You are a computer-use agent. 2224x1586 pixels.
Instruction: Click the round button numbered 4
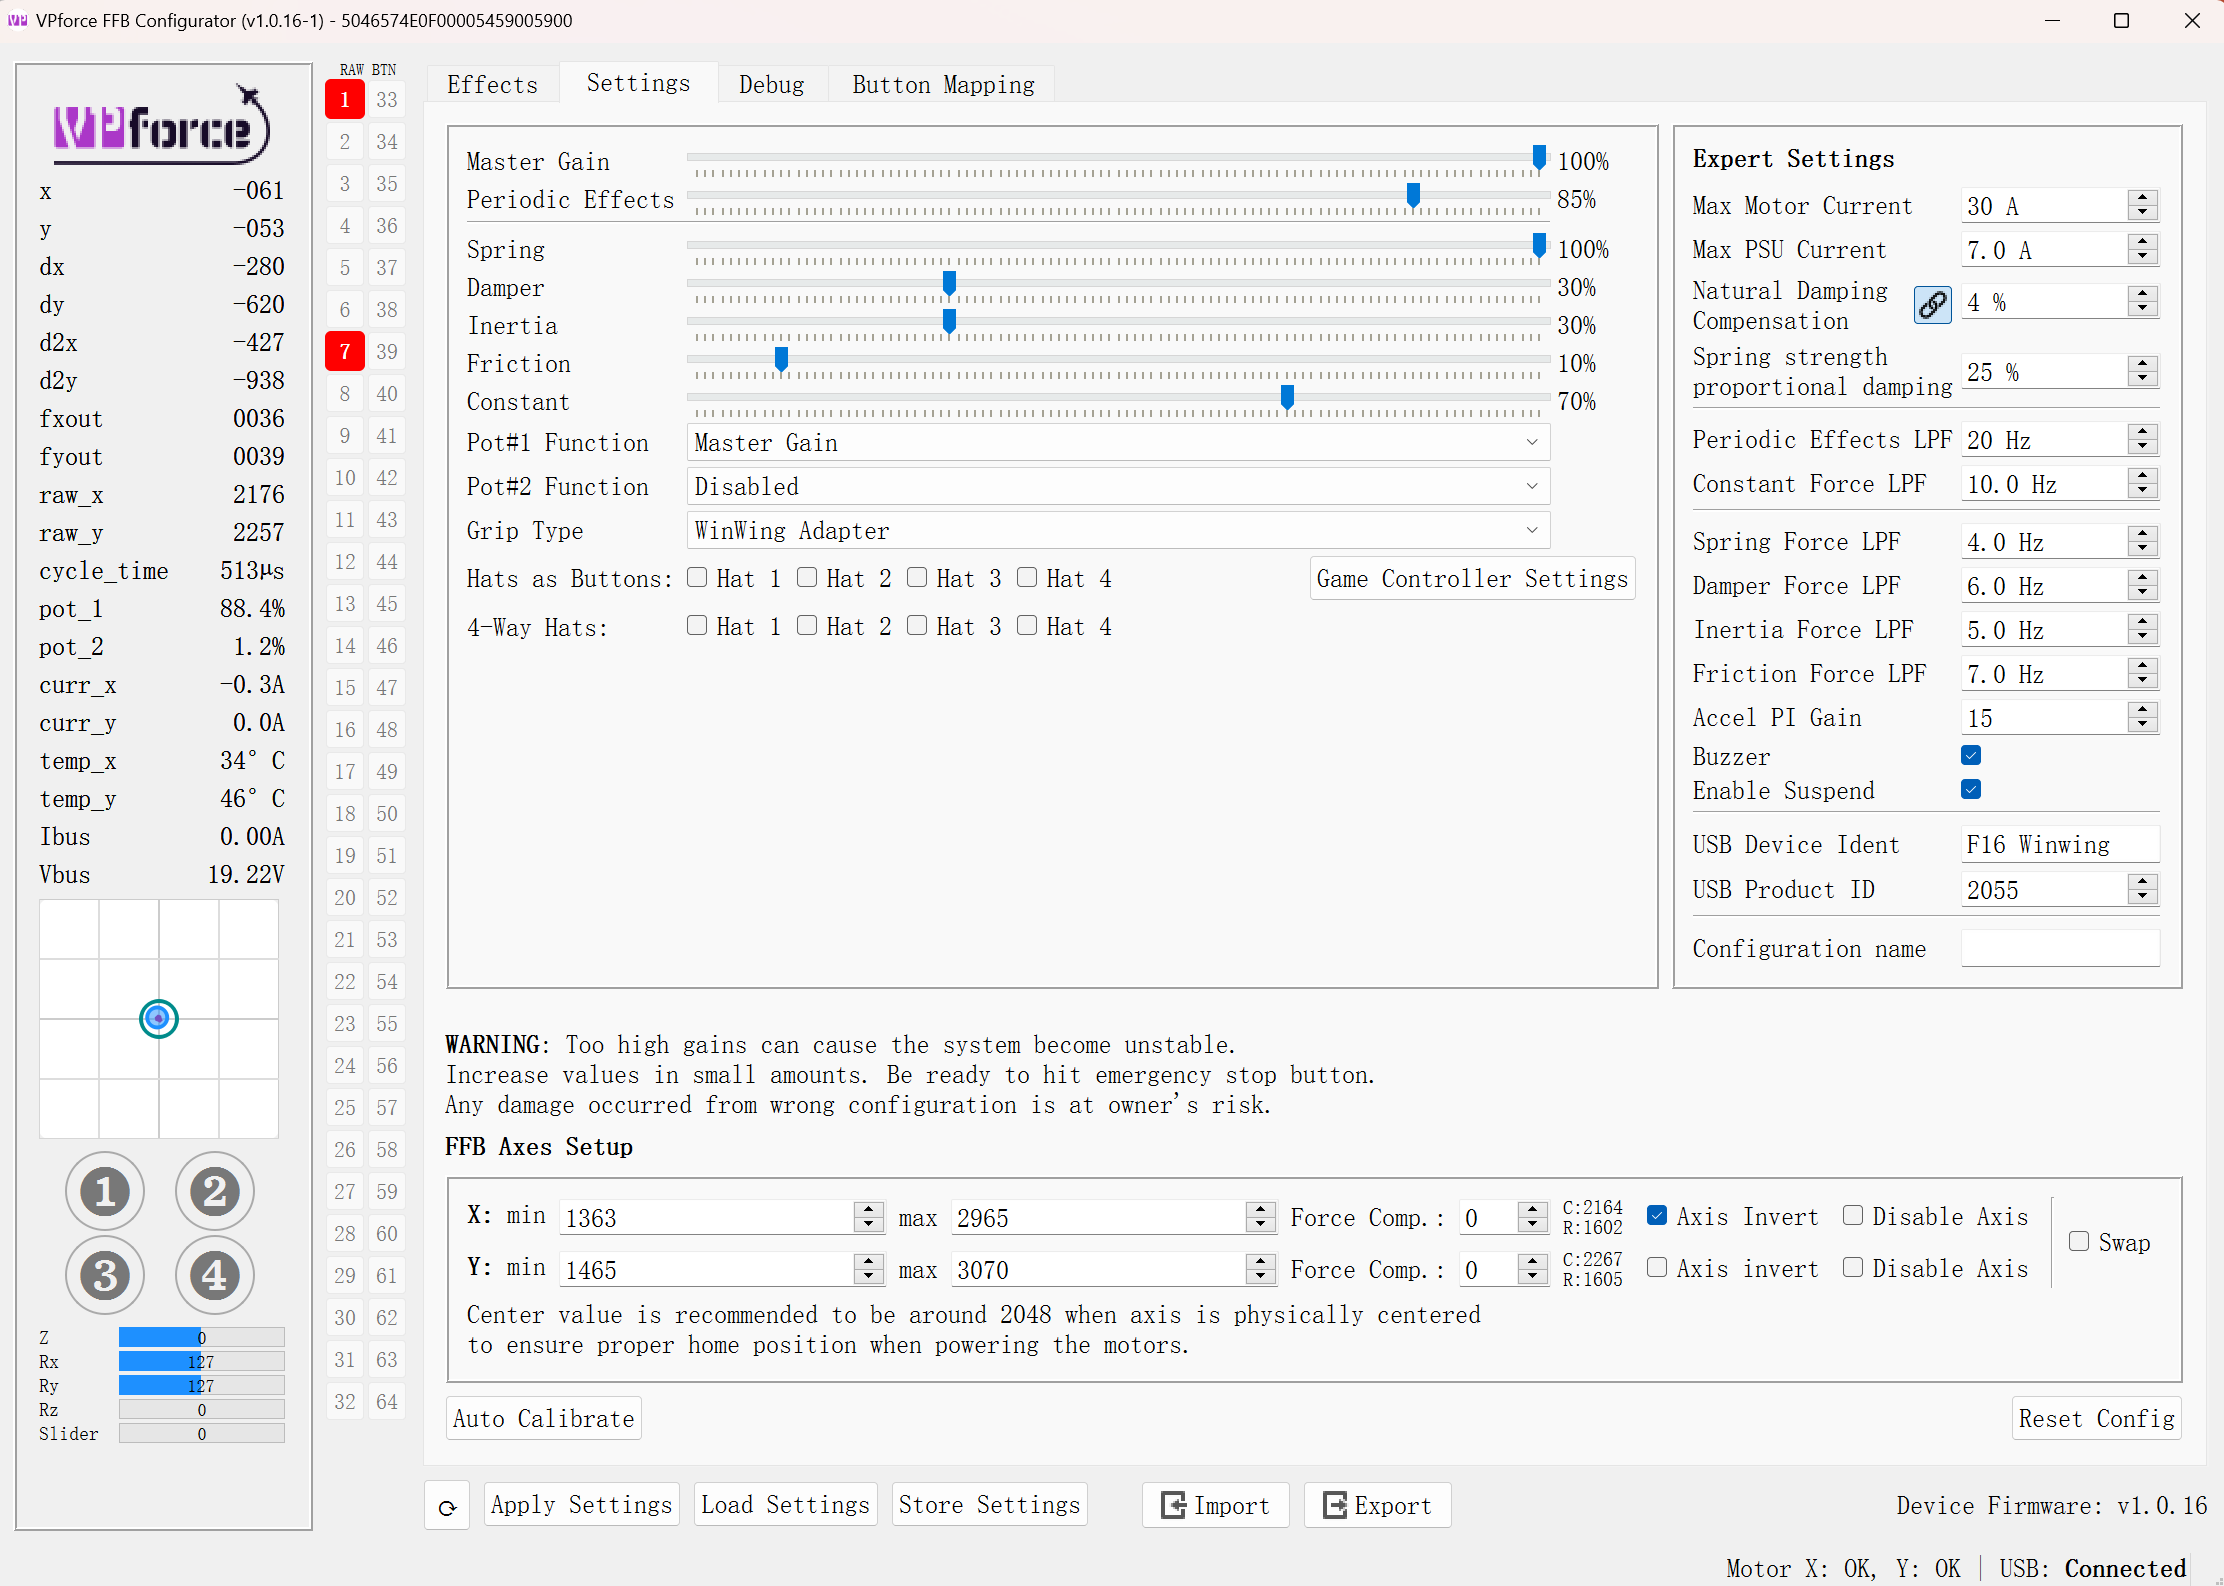pos(214,1276)
